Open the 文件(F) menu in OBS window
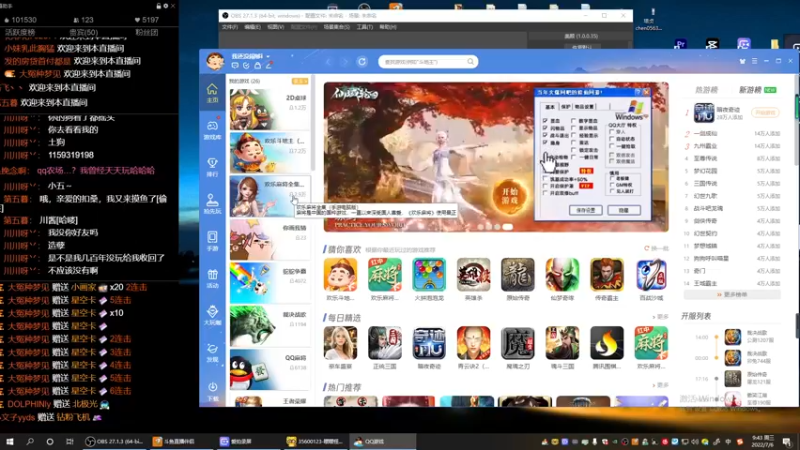 [x=229, y=27]
